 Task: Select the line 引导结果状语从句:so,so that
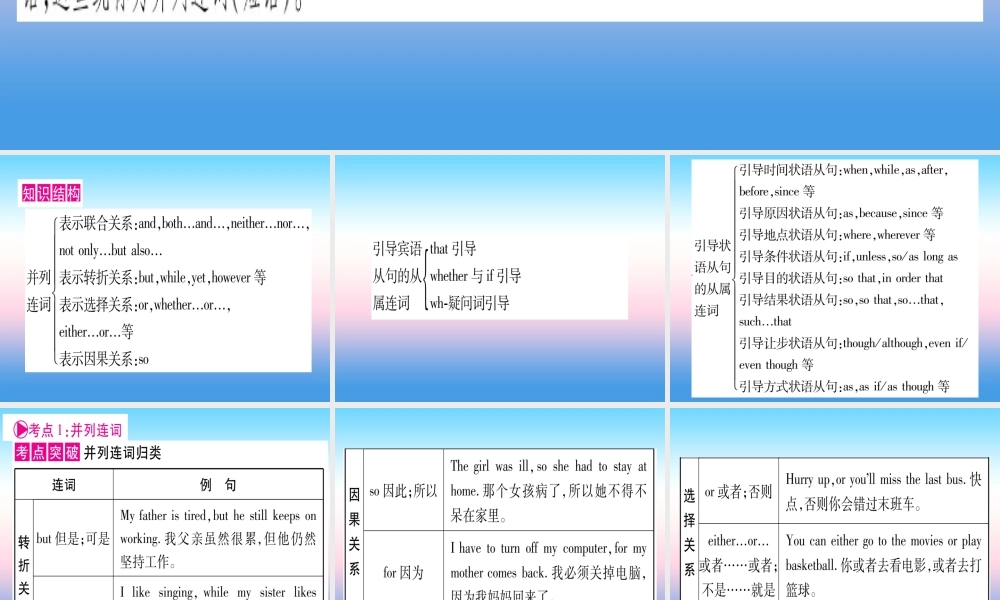point(841,300)
